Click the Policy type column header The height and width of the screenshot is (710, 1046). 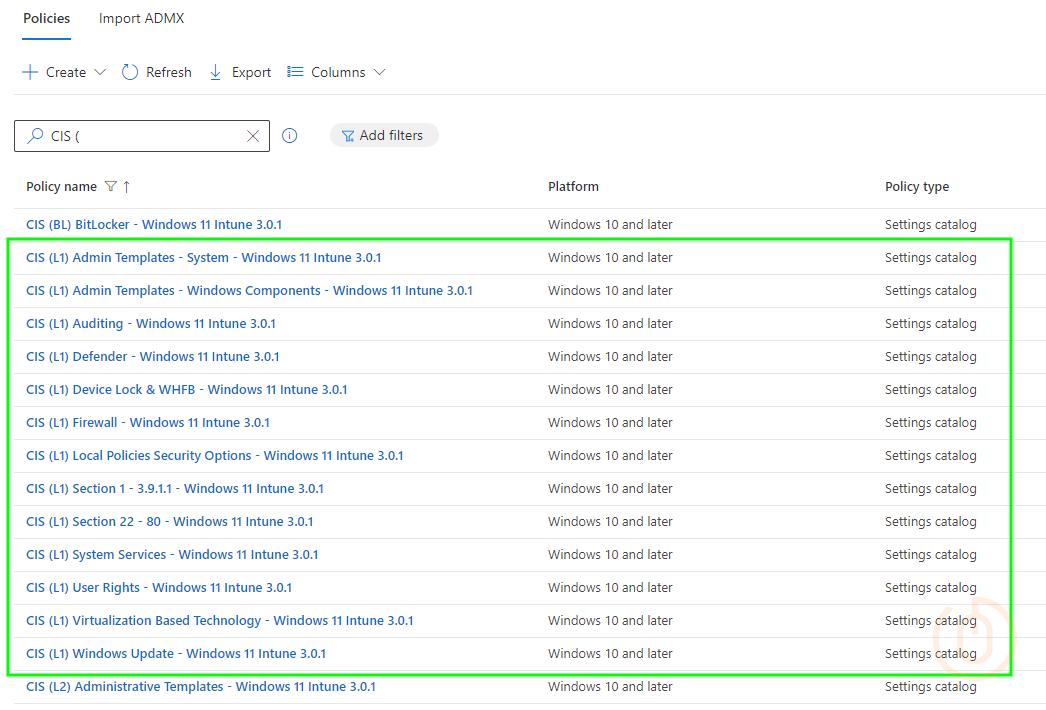(x=916, y=187)
